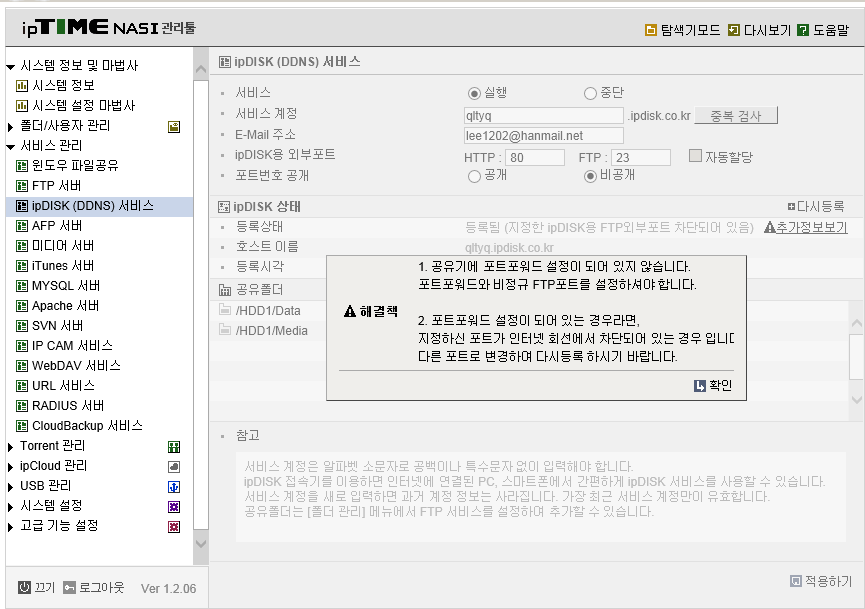Click the 다시보기 refresh icon in header
Screen dimensions: 865x609
coord(734,30)
